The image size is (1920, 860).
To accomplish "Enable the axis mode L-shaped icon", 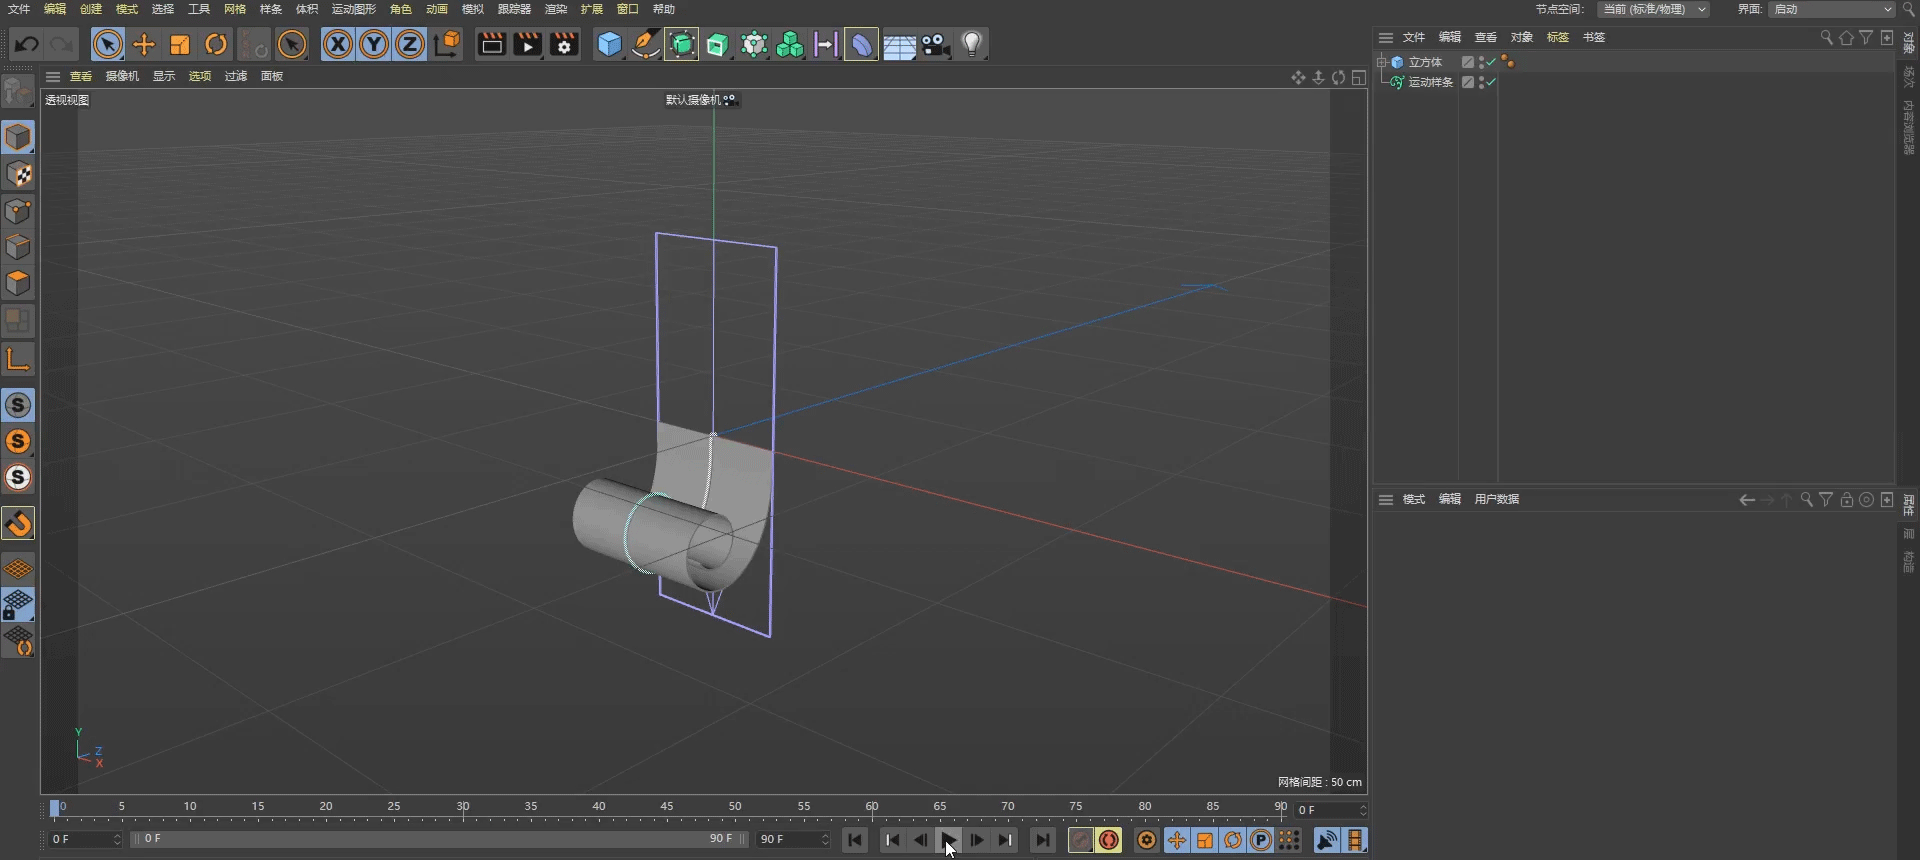I will point(18,359).
